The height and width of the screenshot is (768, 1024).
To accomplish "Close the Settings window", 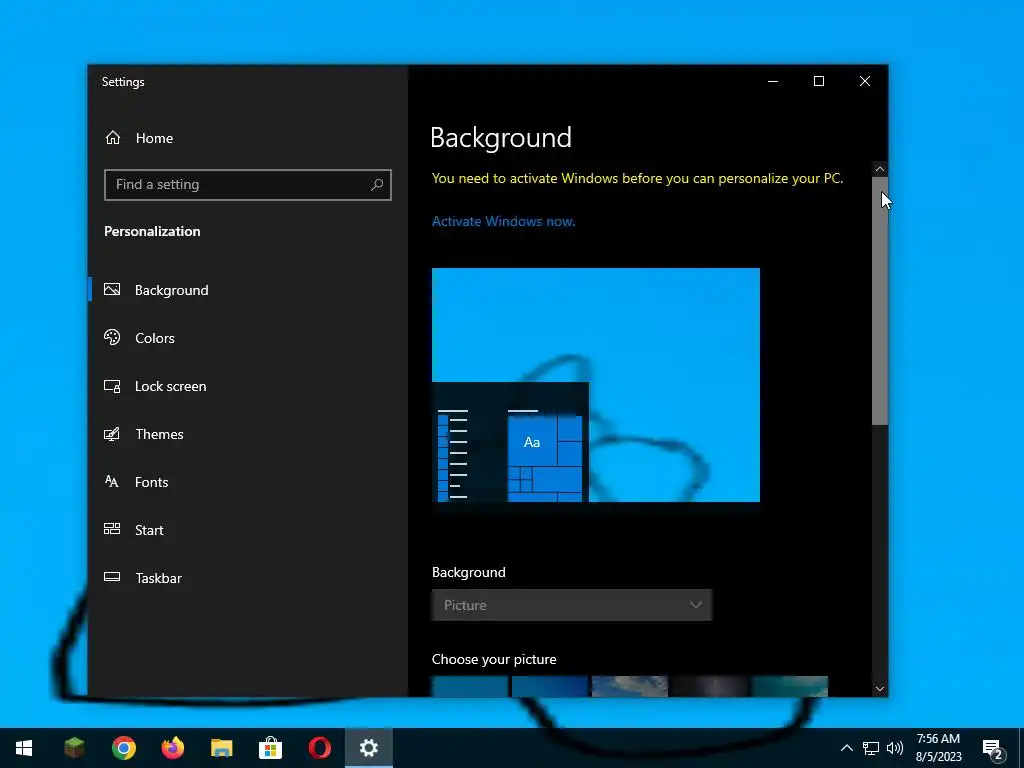I will (865, 82).
